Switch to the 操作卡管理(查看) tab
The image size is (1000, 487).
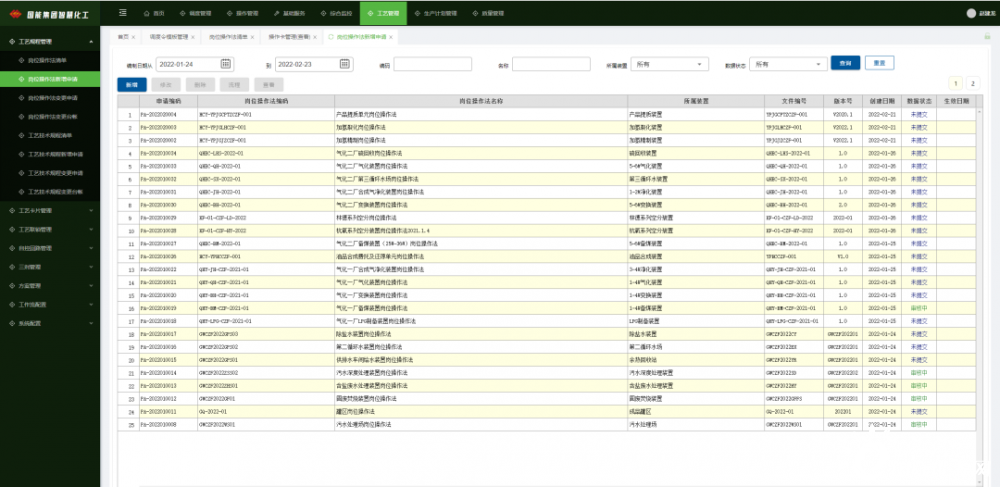[289, 38]
